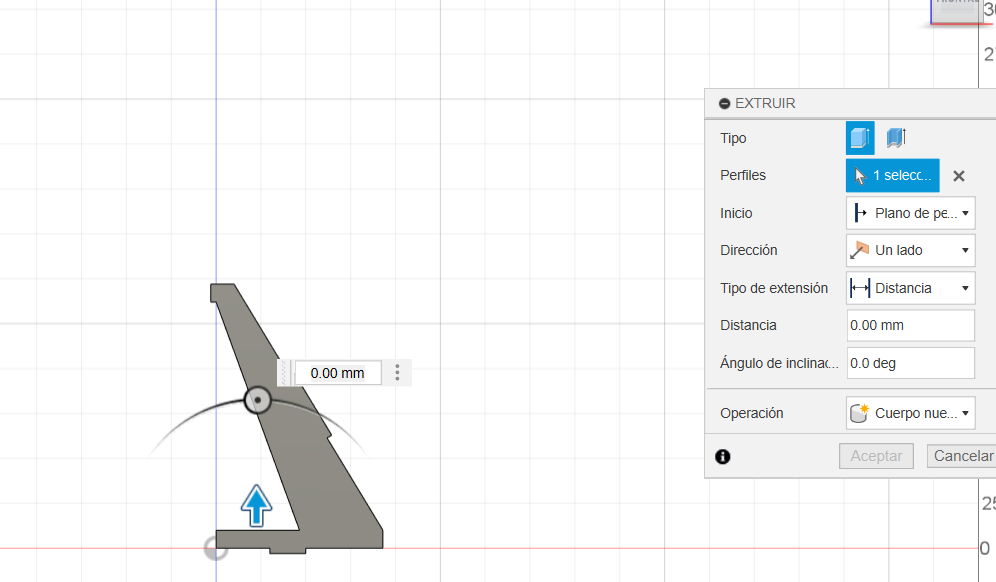Open the three-dot menu by the distance field
This screenshot has width=996, height=582.
[x=398, y=373]
